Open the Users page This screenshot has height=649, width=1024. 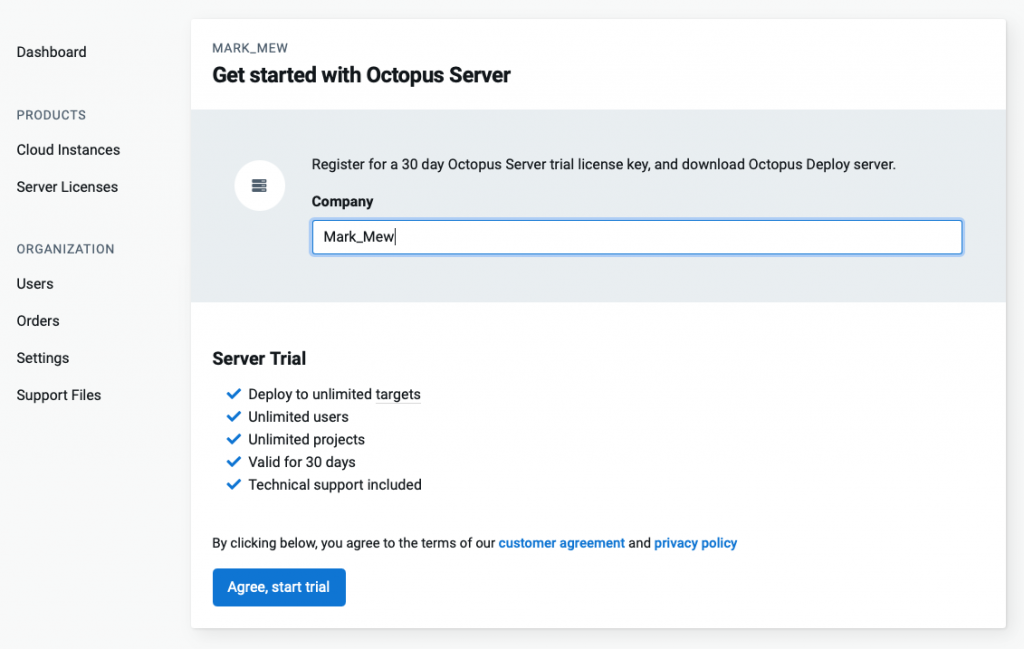[x=35, y=284]
